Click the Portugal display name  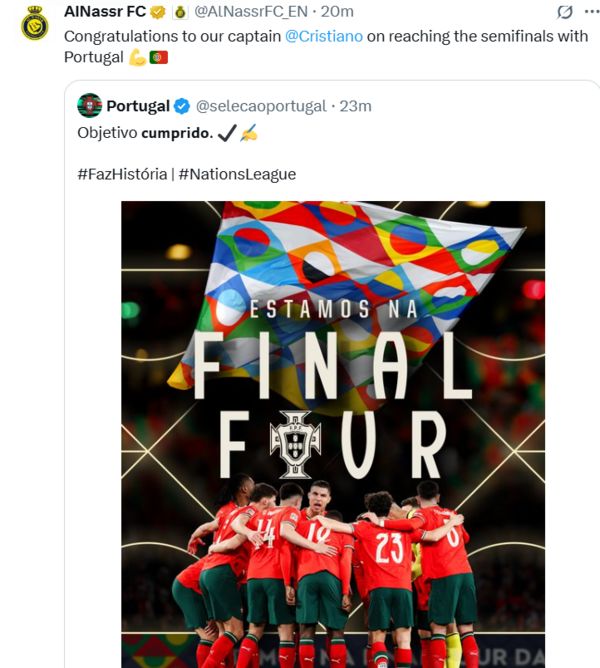coord(138,106)
